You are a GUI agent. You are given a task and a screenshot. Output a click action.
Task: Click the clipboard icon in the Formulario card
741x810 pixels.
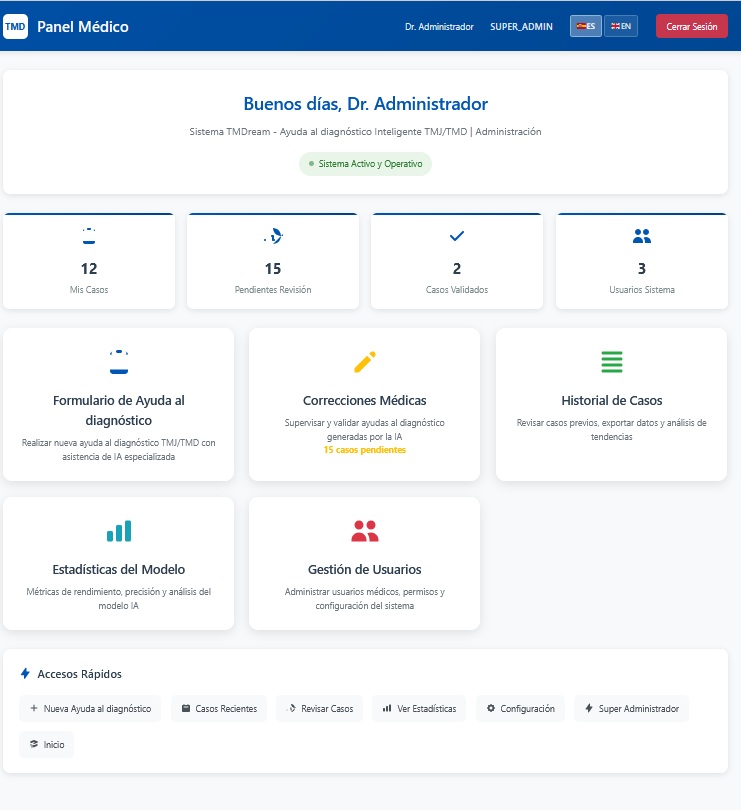tap(119, 362)
